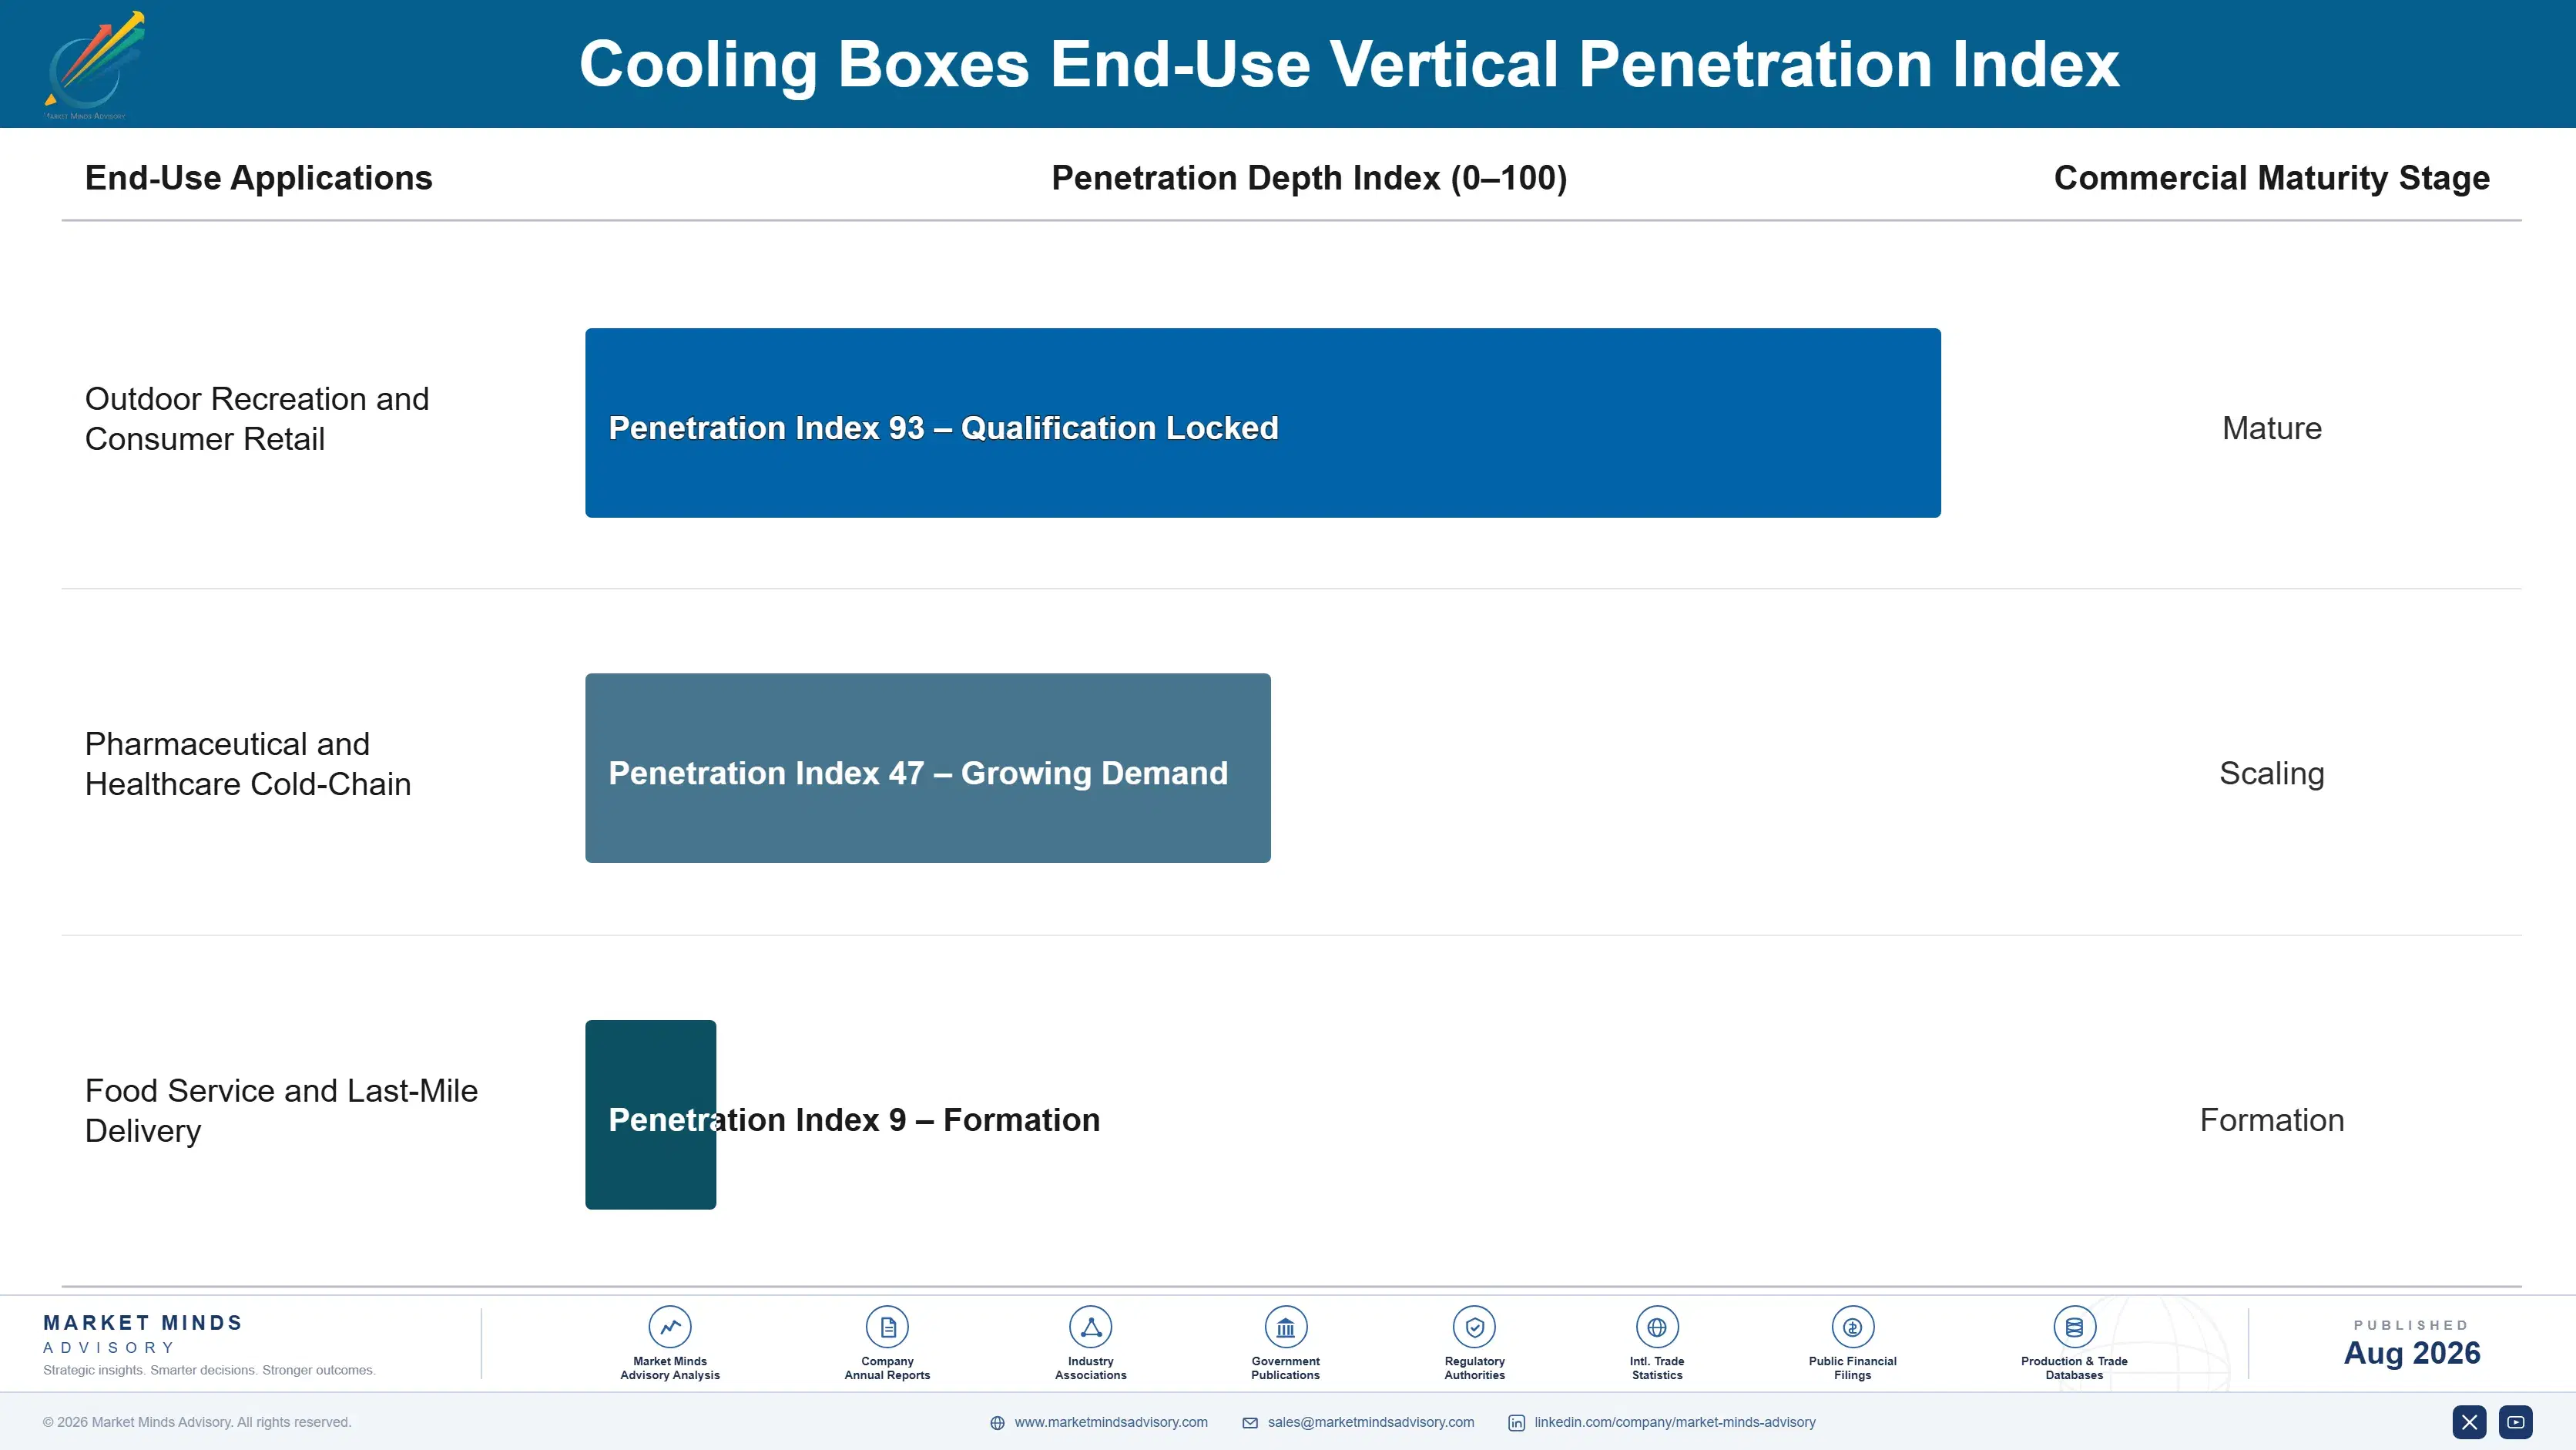Click the Penetration Index 47 bar
The image size is (2576, 1450).
(928, 768)
